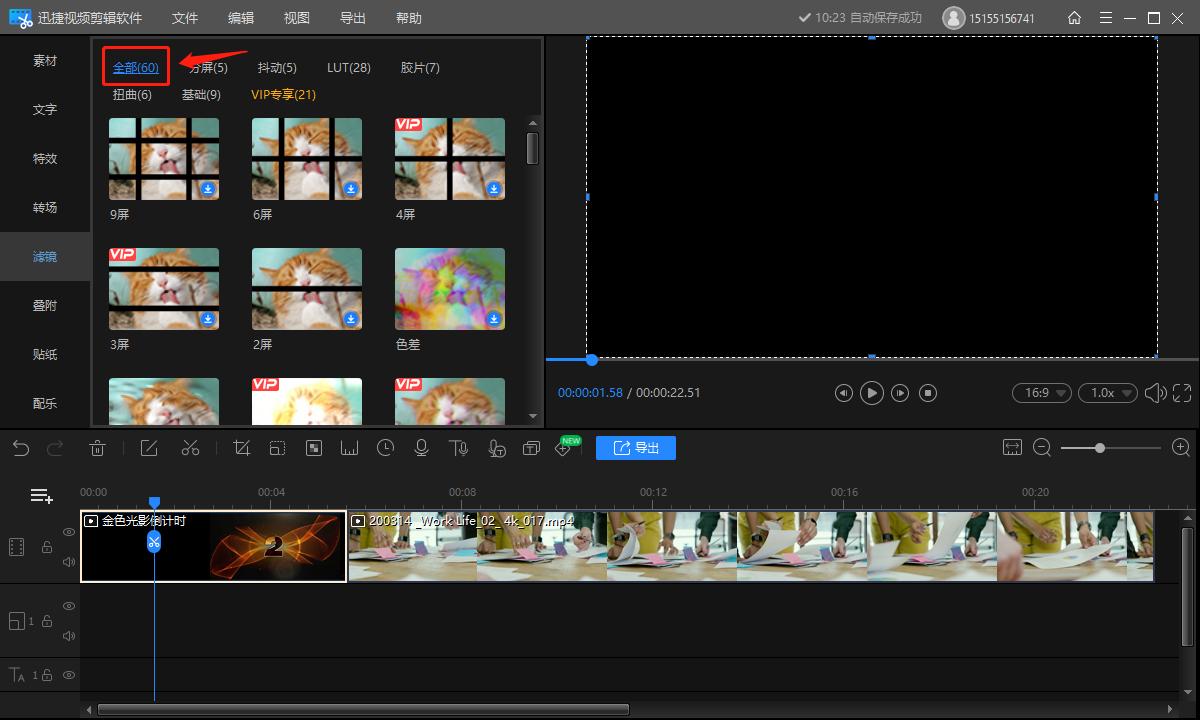
Task: Hide the main video track
Action: click(69, 532)
